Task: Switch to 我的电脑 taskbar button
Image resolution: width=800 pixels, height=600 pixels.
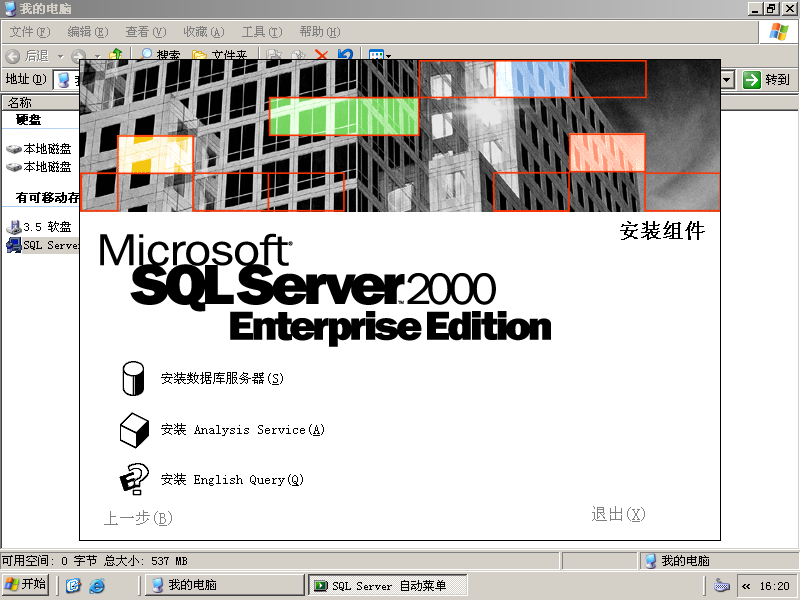Action: click(x=224, y=585)
